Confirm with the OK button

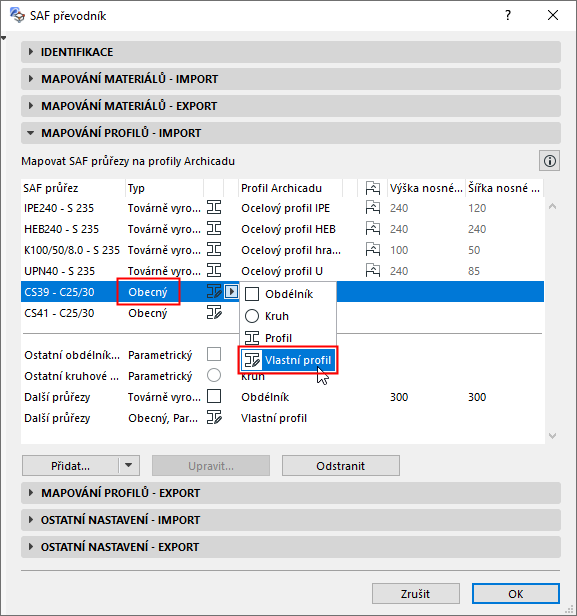point(516,594)
